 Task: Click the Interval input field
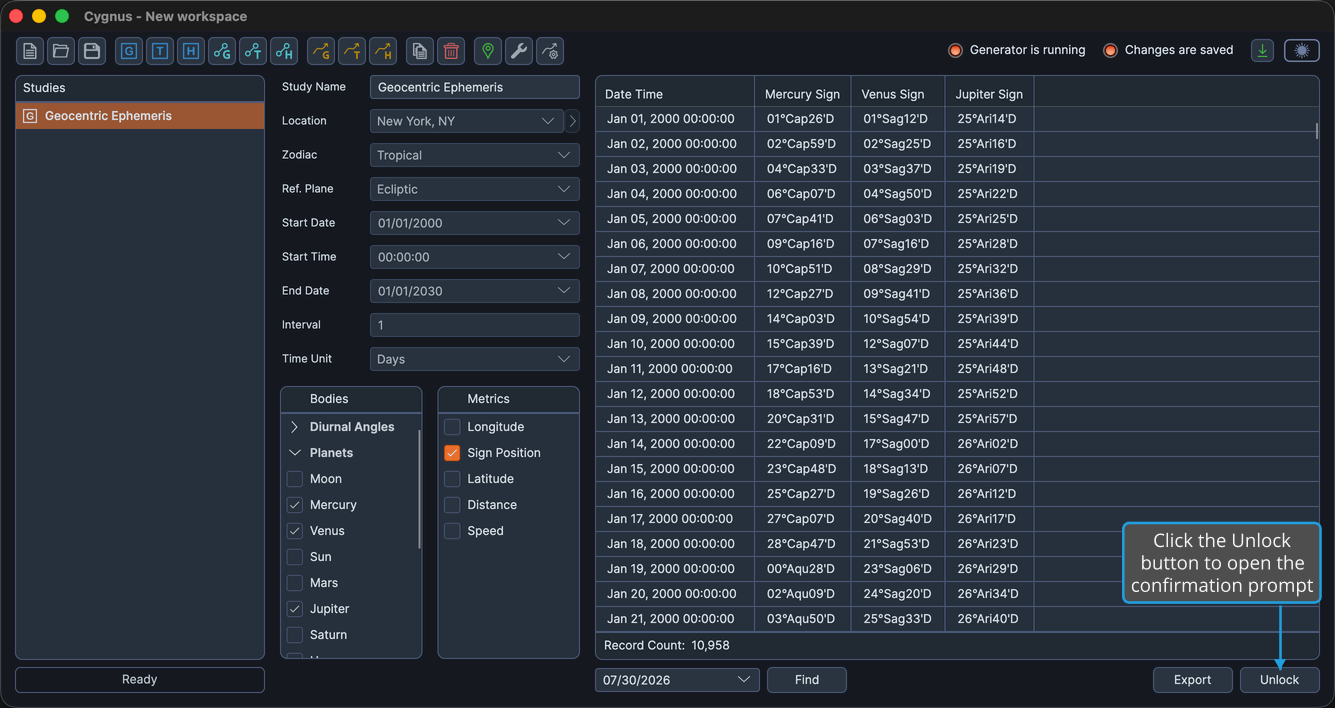pos(475,325)
